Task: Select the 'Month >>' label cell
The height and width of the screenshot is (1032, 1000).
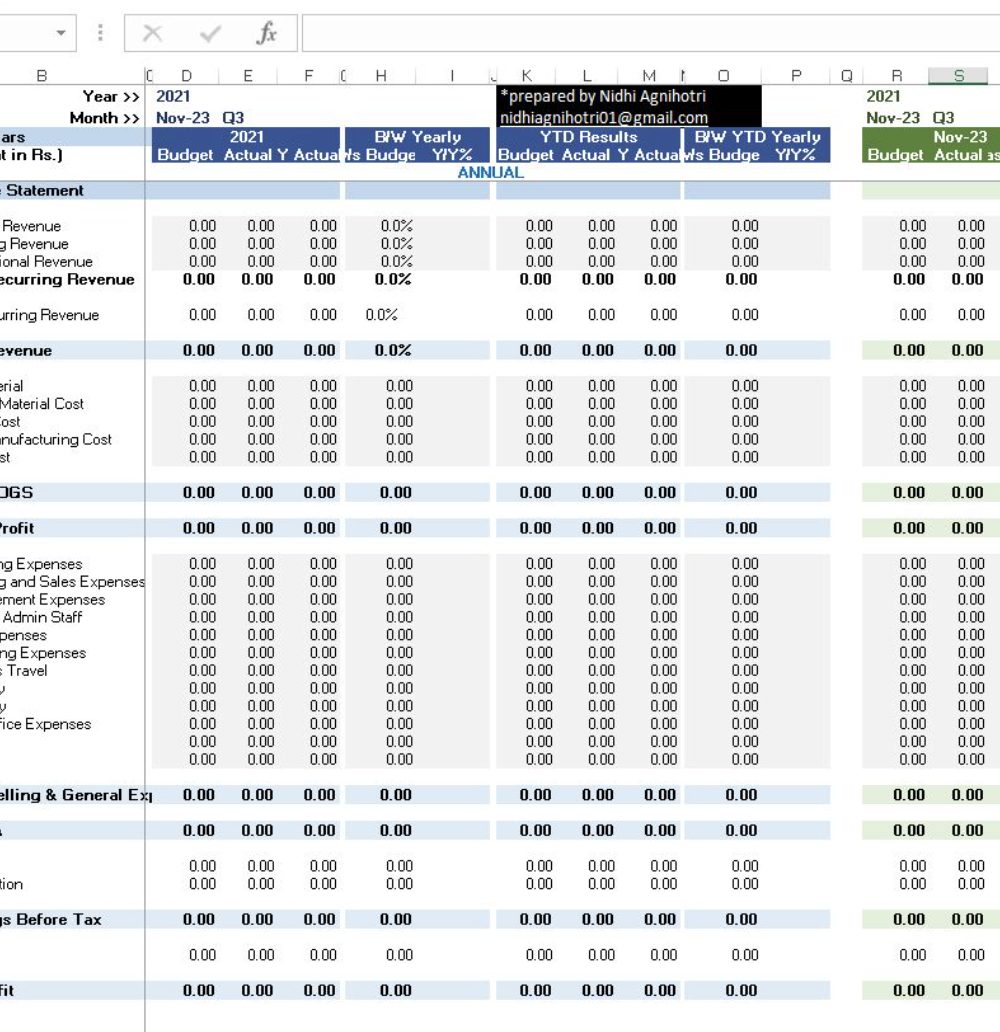Action: (105, 118)
